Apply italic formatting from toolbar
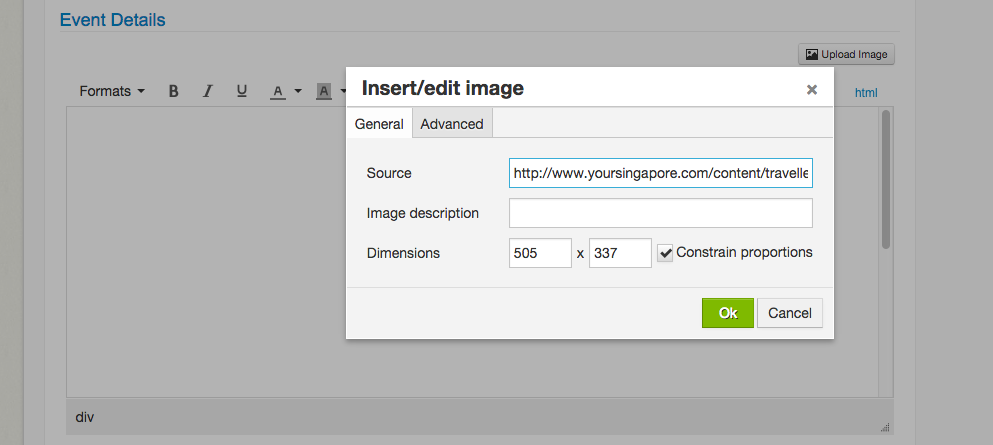The width and height of the screenshot is (993, 445). (x=207, y=91)
